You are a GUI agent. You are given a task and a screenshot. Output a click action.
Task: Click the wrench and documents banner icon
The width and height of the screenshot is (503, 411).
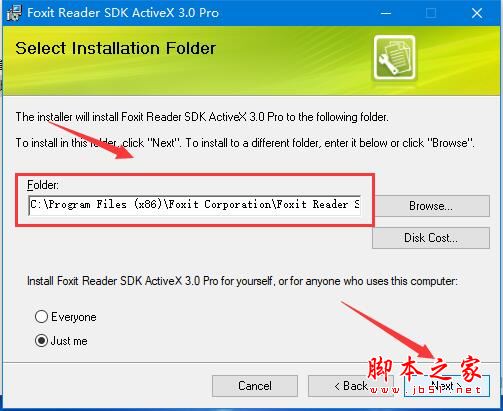coord(394,58)
